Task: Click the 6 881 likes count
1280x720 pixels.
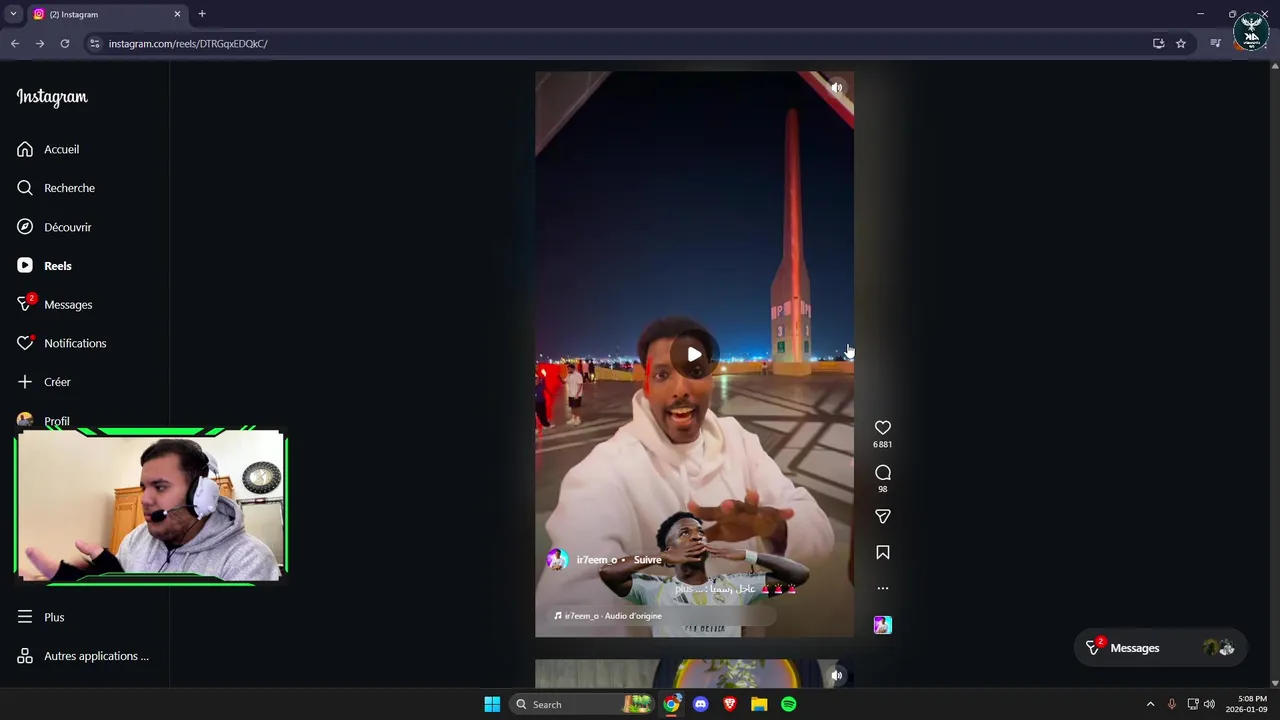Action: pos(883,444)
